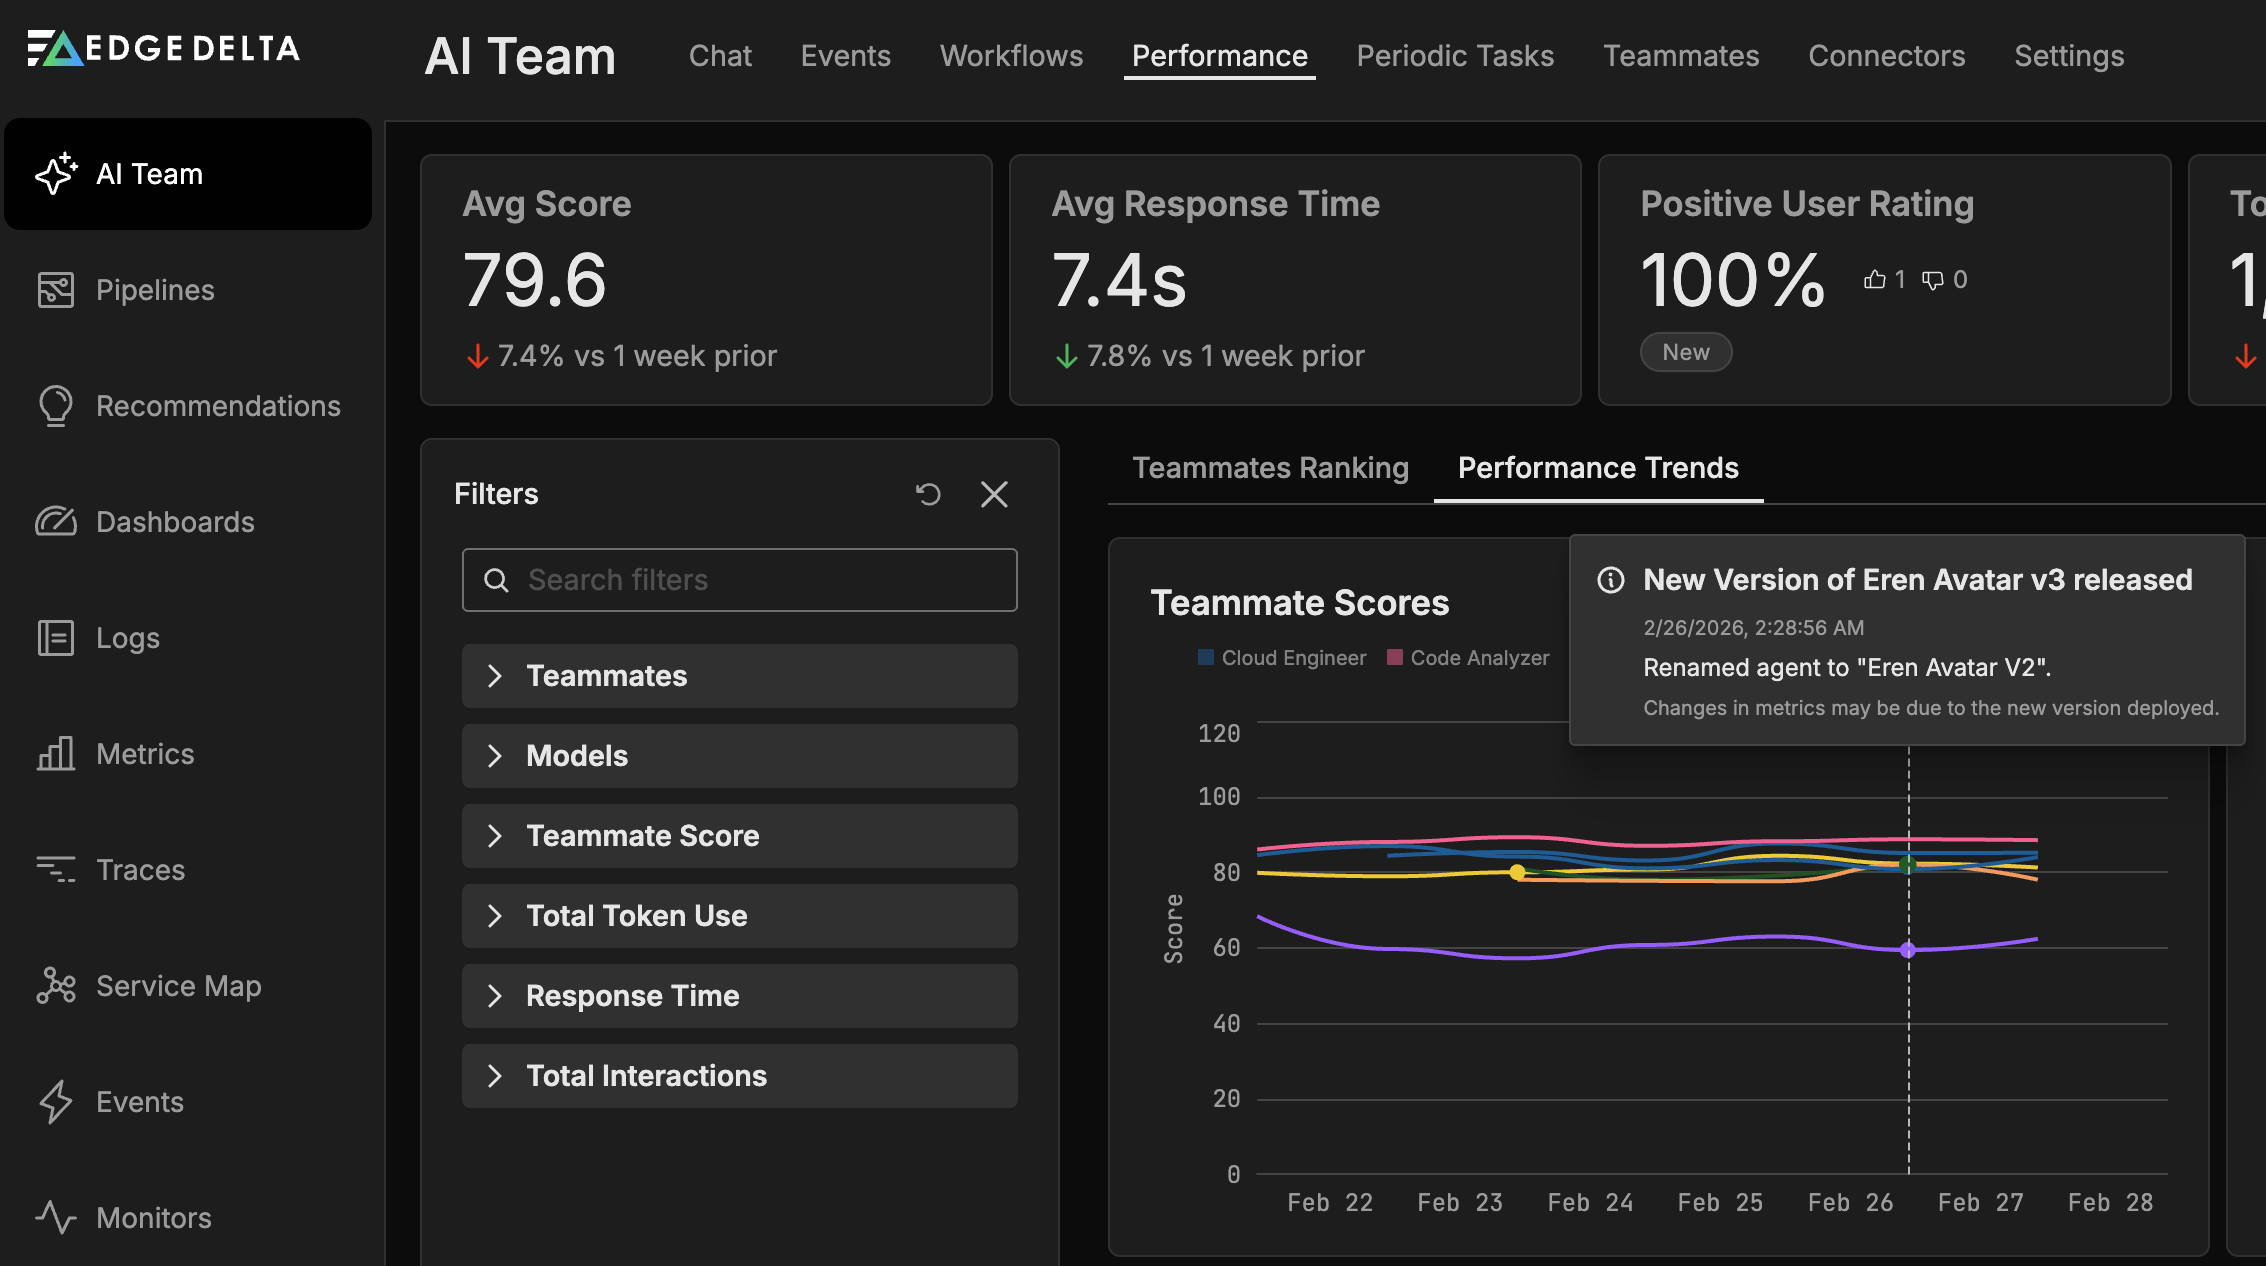Toggle the Cloud Engineer legend series

1282,658
